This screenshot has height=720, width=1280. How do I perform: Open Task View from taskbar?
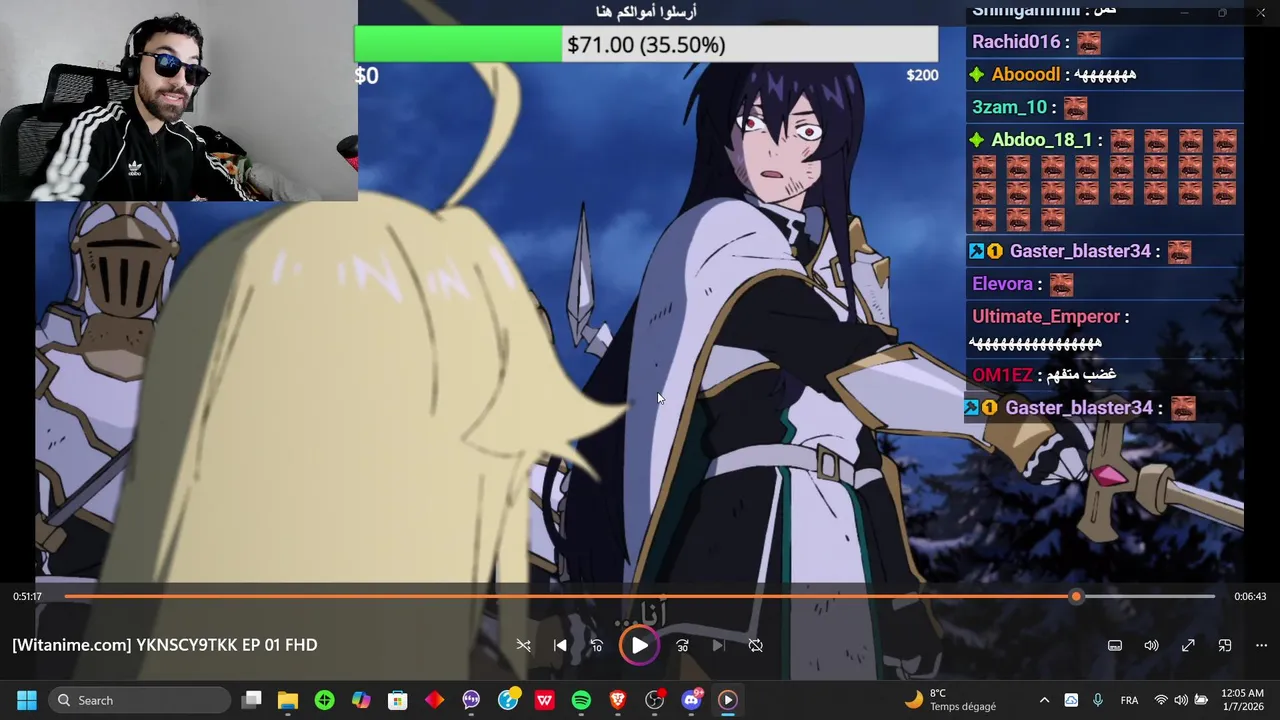(x=252, y=700)
